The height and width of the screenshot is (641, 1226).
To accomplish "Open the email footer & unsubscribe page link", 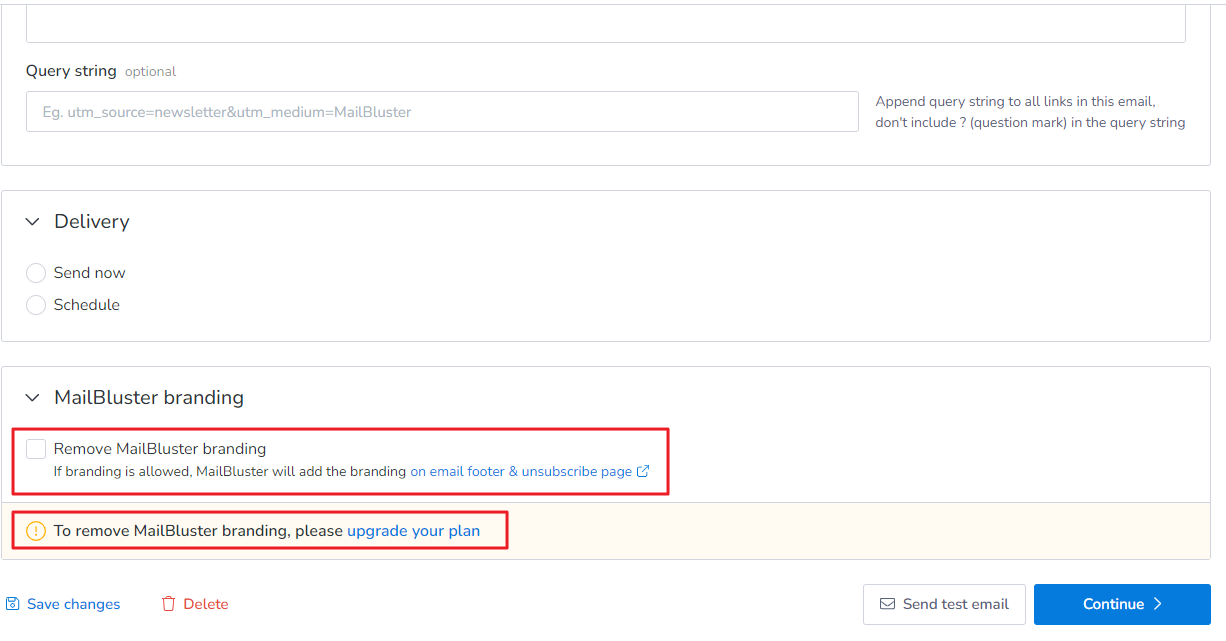I will point(521,471).
